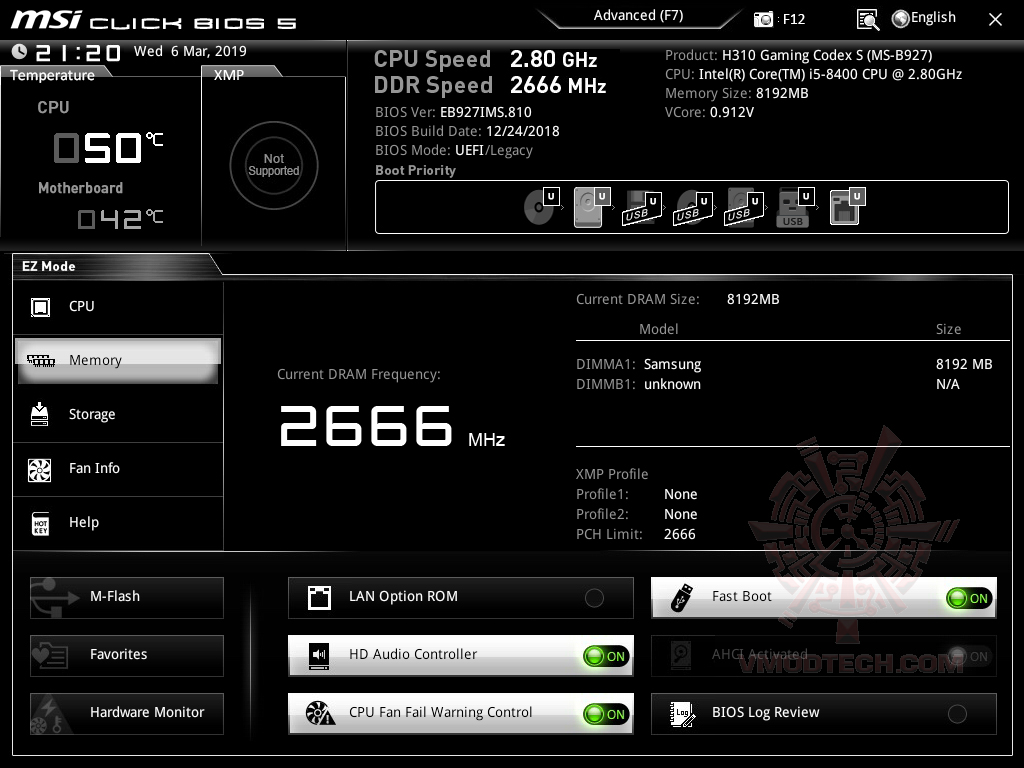
Task: Open the Storage section
Action: coord(118,415)
